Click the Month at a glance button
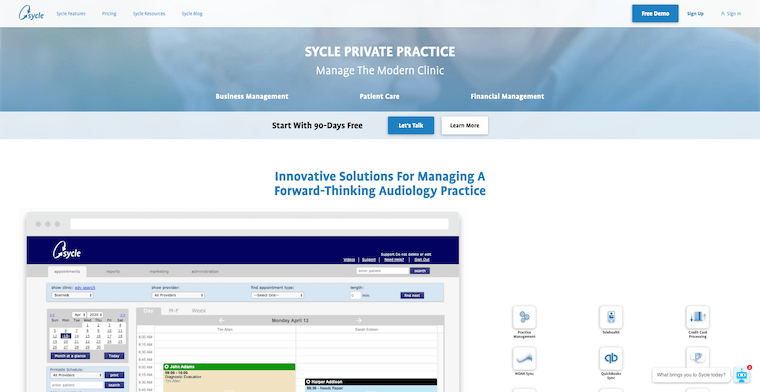 click(x=70, y=356)
